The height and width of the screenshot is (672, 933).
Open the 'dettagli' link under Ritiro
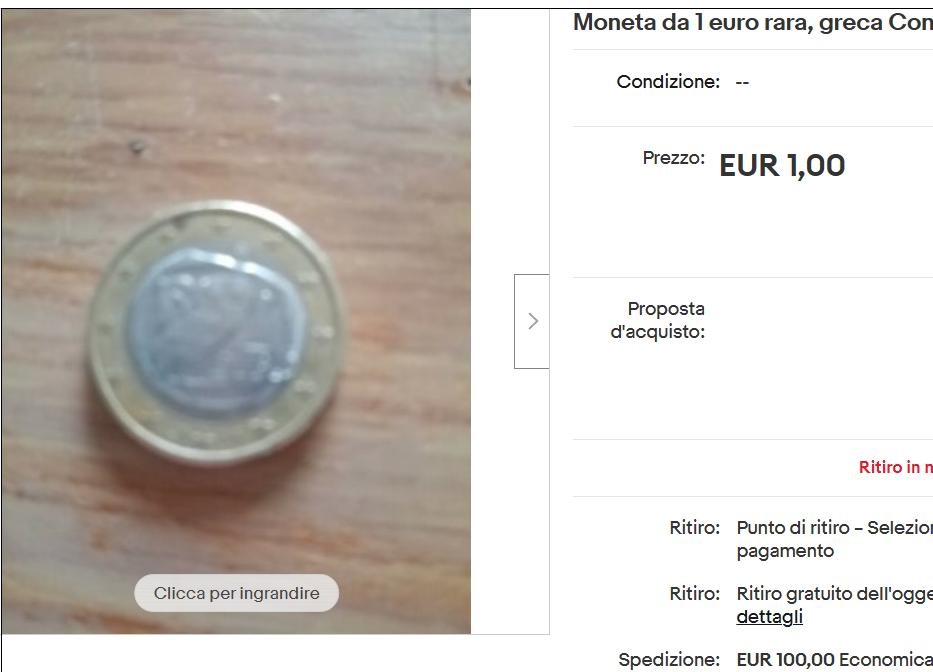tap(769, 617)
